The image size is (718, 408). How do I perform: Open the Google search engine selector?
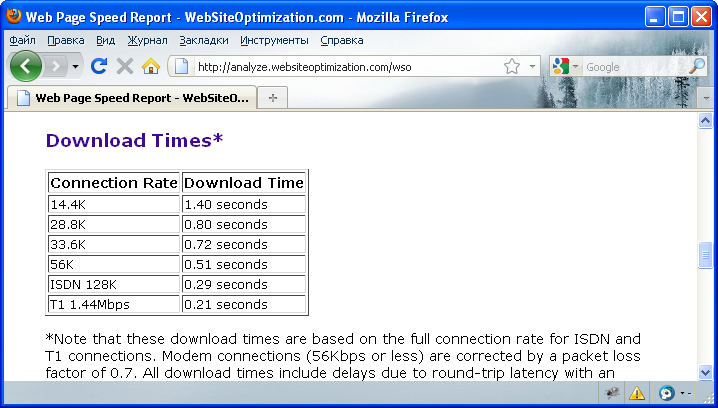click(566, 67)
